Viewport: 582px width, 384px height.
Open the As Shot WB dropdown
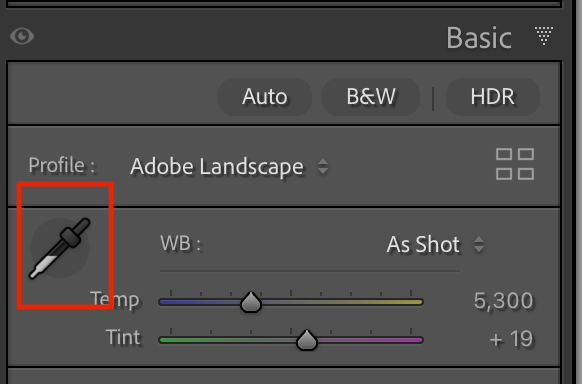point(435,244)
